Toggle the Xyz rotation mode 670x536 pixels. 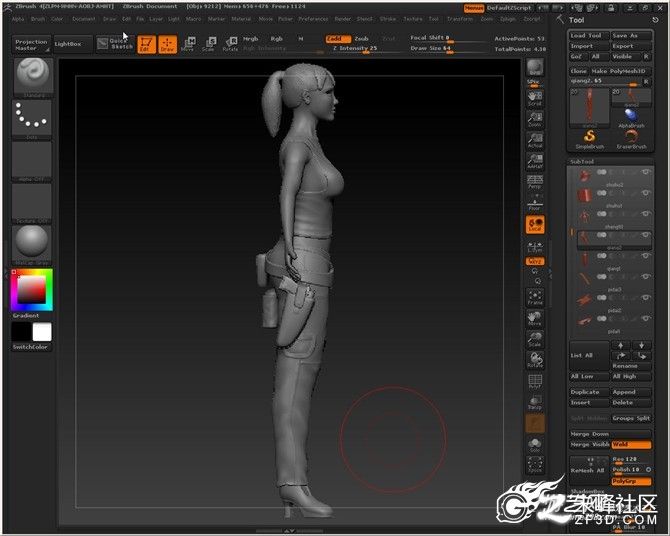pos(535,261)
